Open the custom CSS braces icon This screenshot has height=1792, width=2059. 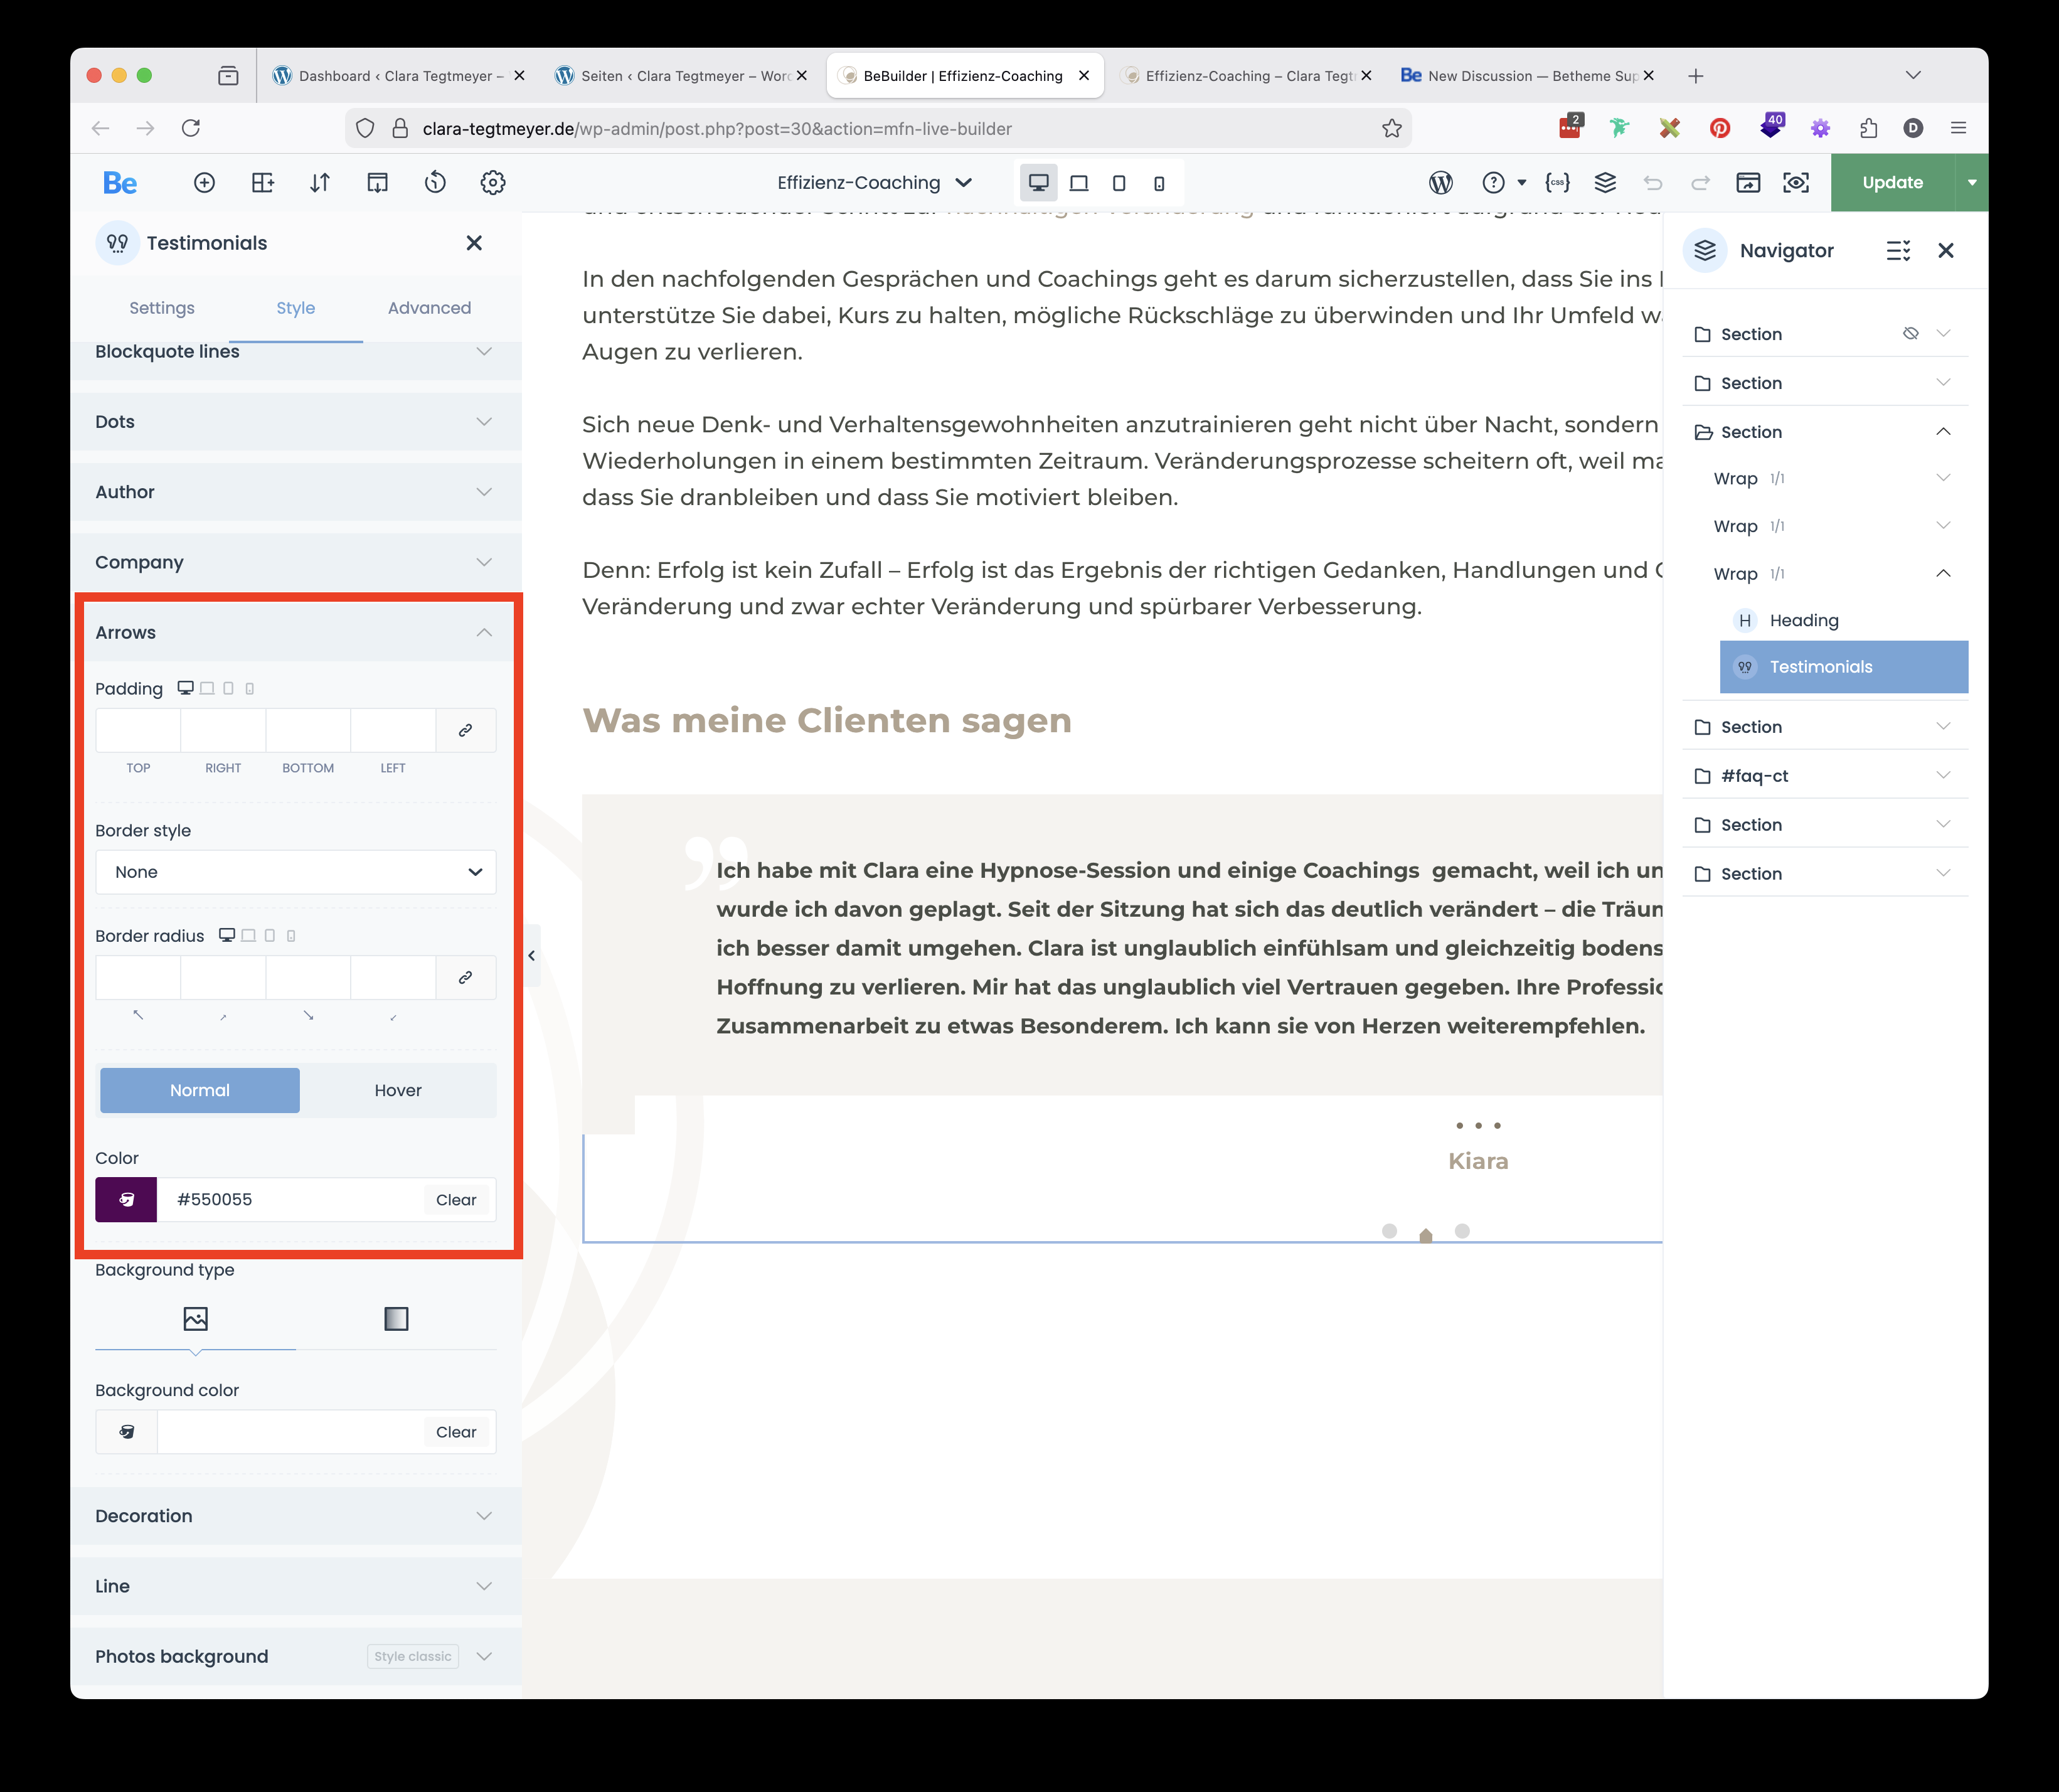[x=1557, y=183]
